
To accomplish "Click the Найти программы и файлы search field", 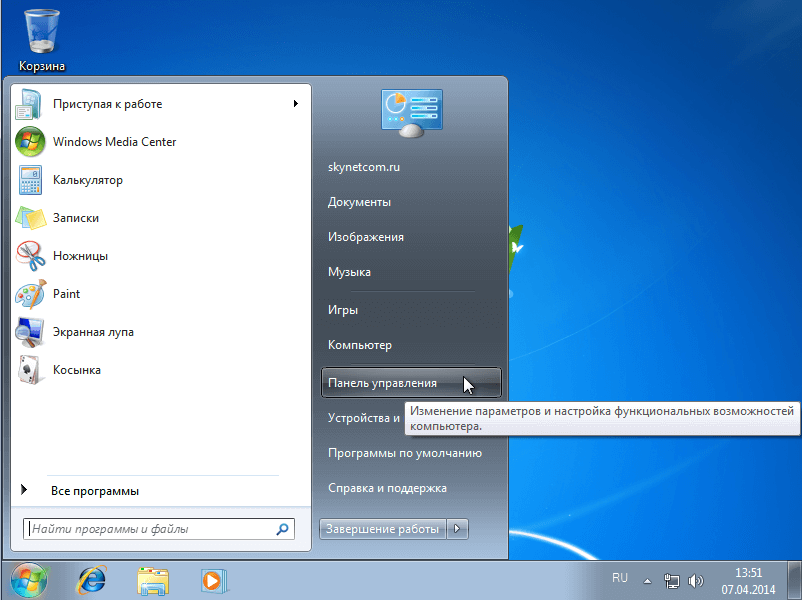I will point(150,529).
